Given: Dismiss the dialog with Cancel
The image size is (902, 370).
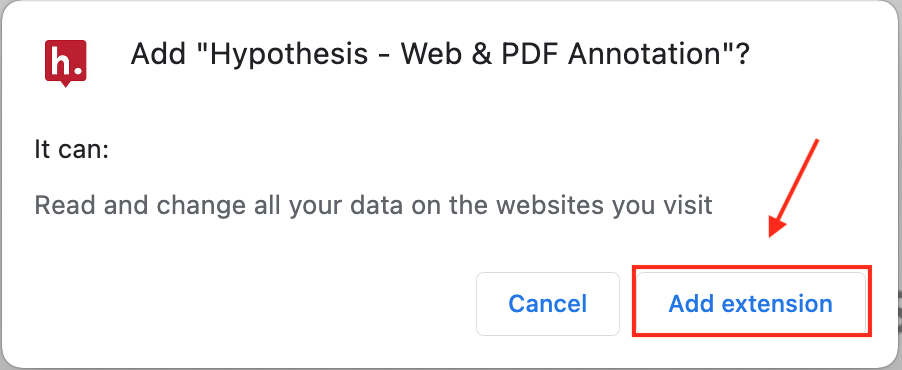Looking at the screenshot, I should click(548, 303).
